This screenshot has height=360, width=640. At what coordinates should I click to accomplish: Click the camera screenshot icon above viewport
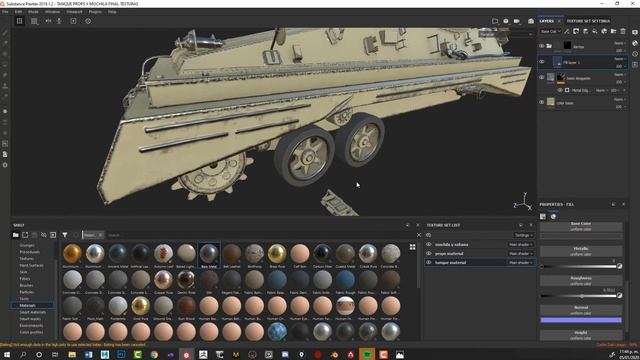[531, 21]
